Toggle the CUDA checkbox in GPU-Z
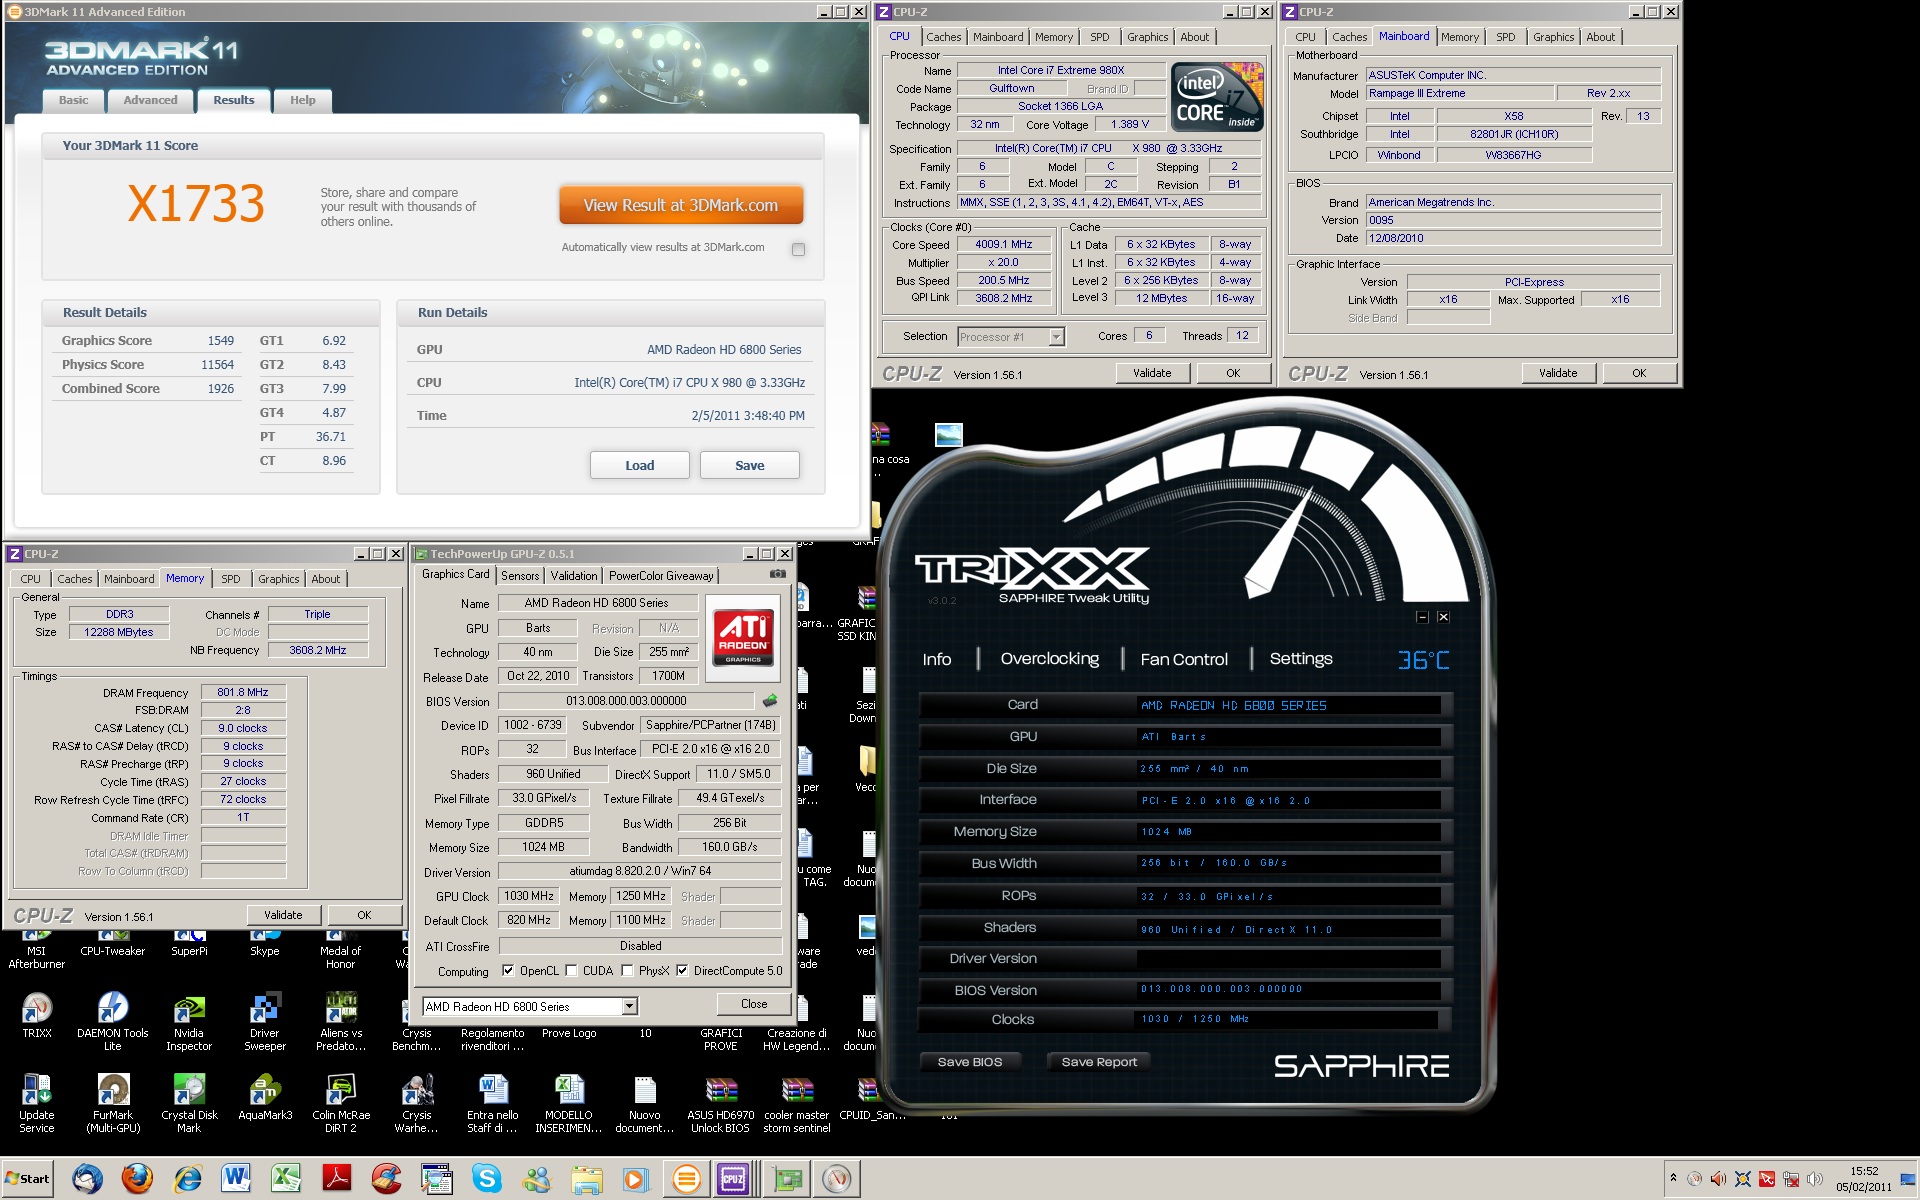This screenshot has height=1200, width=1920. click(571, 970)
